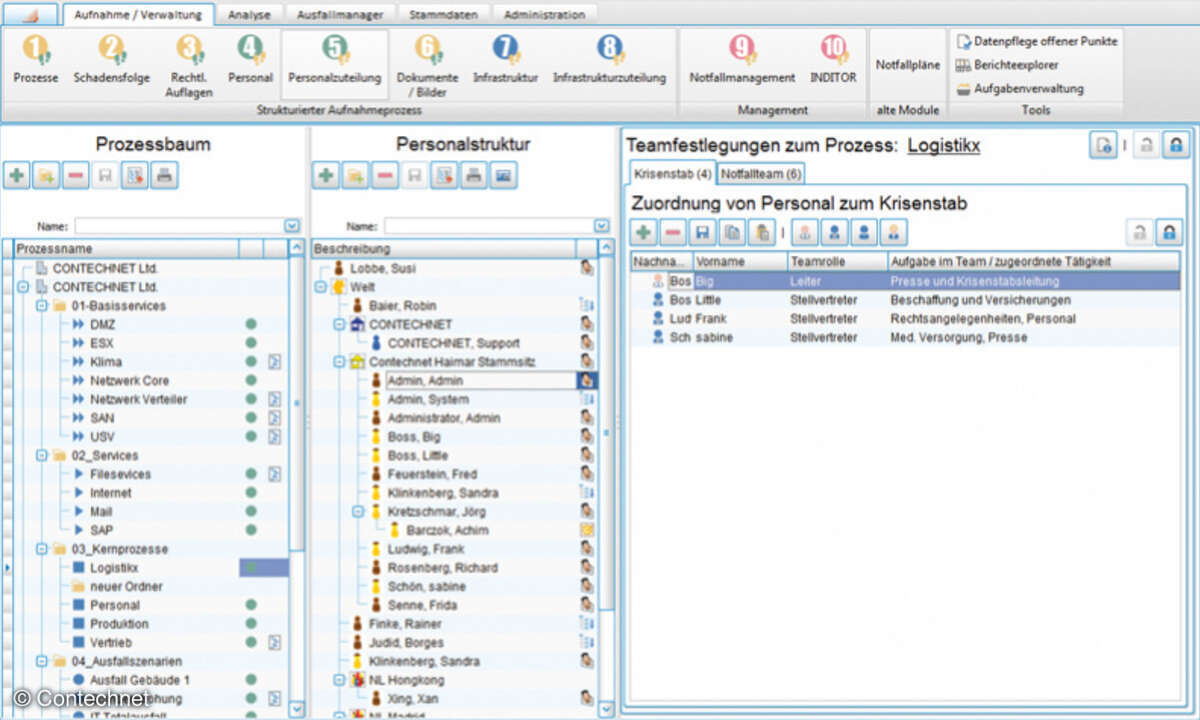Screen dimensions: 1200x720
Task: Click the green status dot beside Klima
Action: (x=251, y=362)
